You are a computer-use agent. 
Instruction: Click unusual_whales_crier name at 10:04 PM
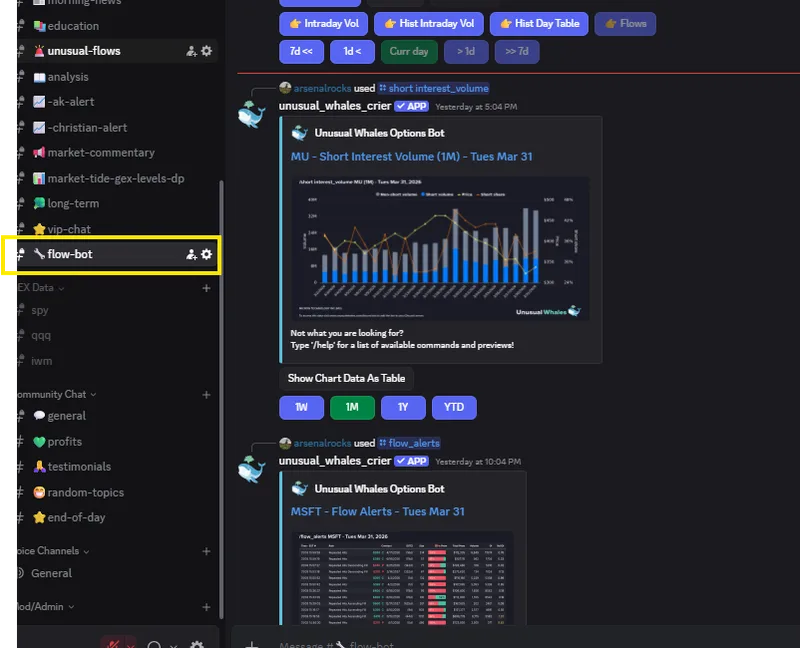[x=335, y=461]
